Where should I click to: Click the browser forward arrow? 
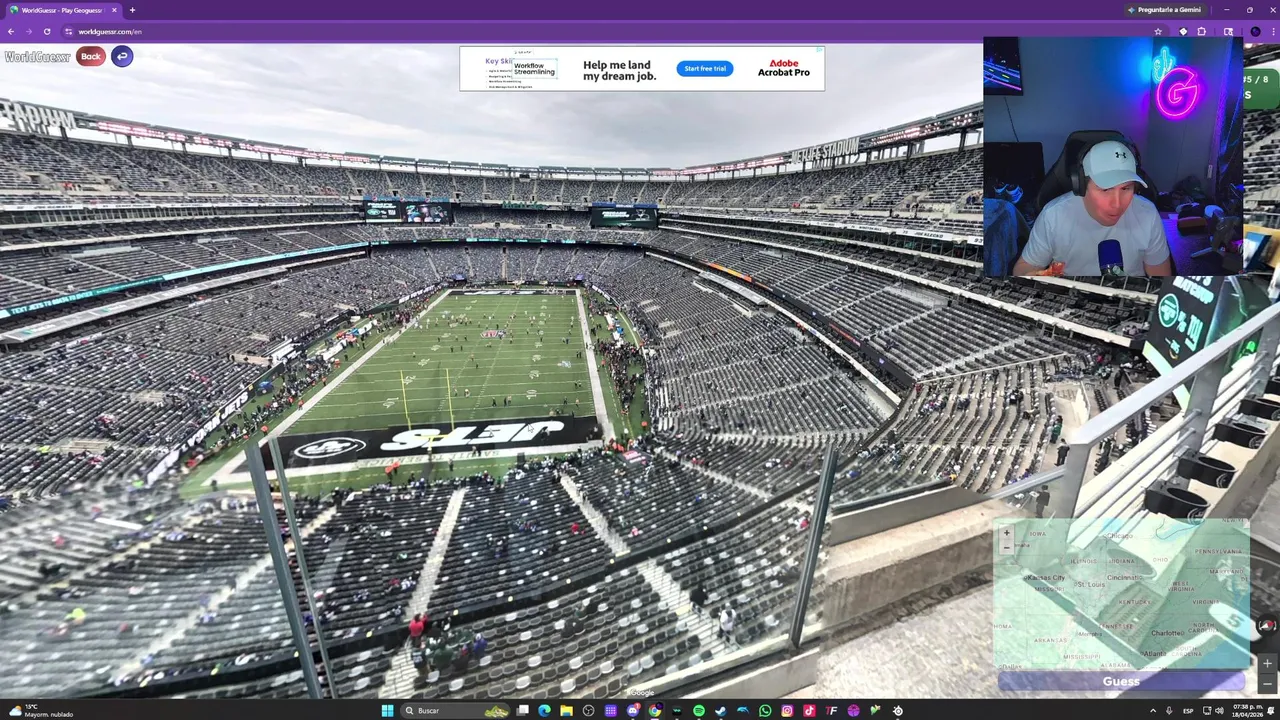click(29, 31)
